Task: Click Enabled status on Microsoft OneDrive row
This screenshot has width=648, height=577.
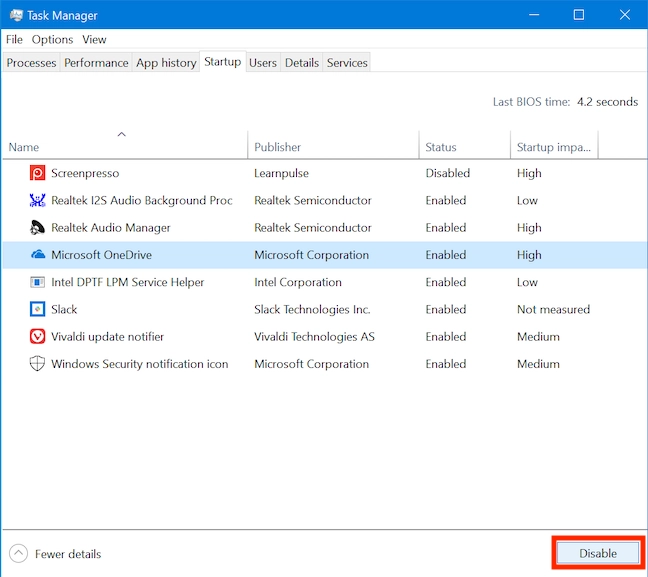Action: (446, 255)
